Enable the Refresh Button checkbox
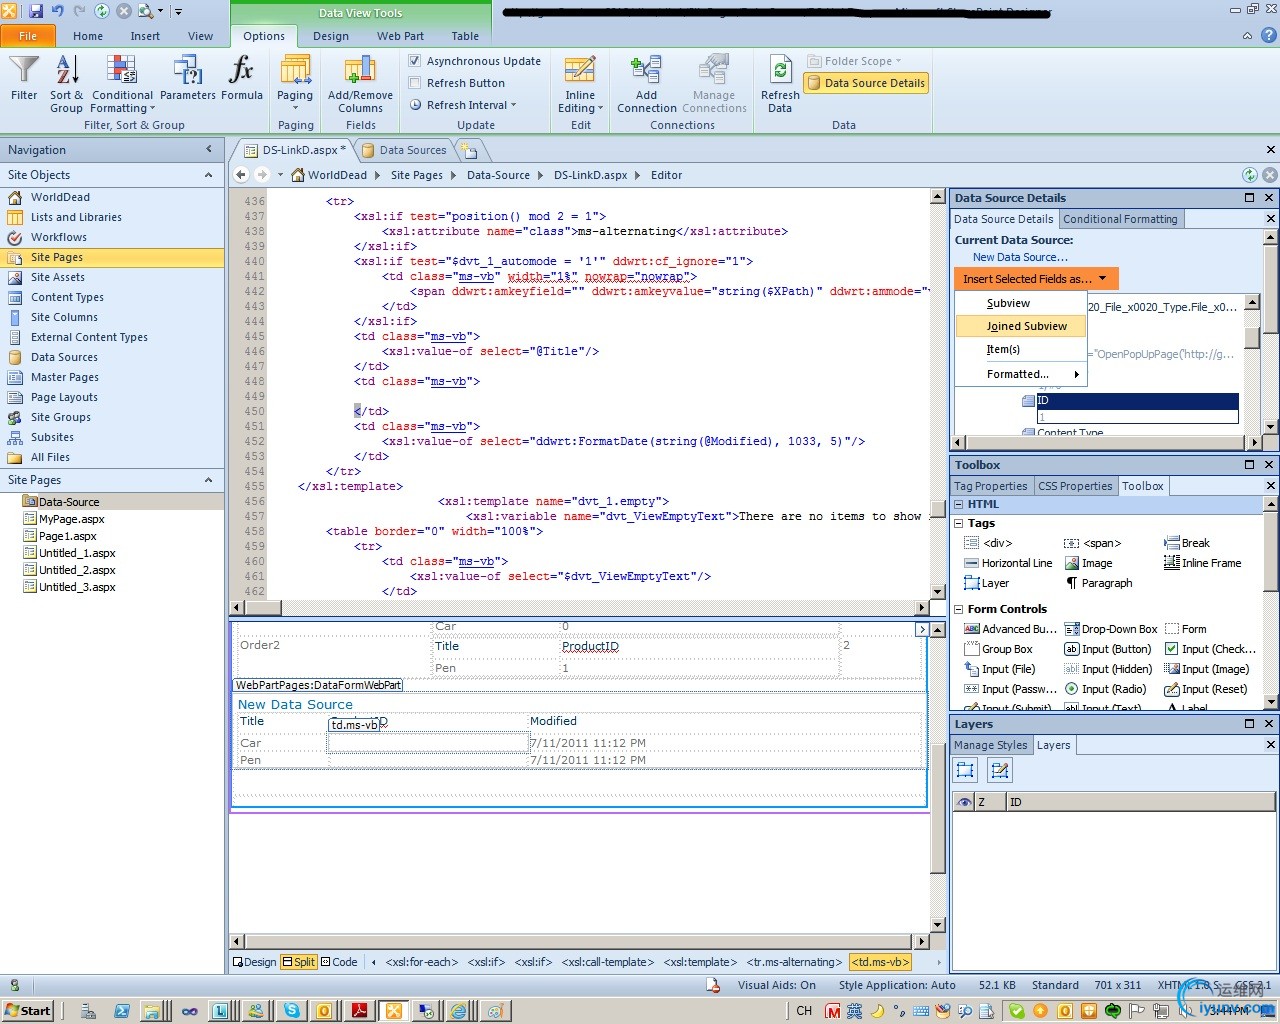The height and width of the screenshot is (1024, 1280). (415, 83)
